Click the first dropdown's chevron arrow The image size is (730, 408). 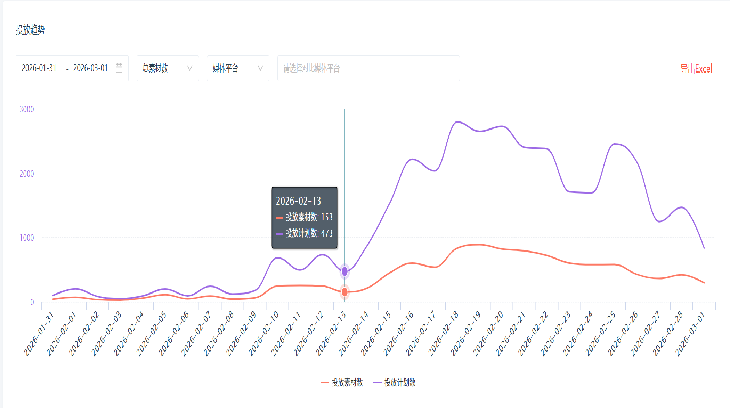click(x=189, y=68)
